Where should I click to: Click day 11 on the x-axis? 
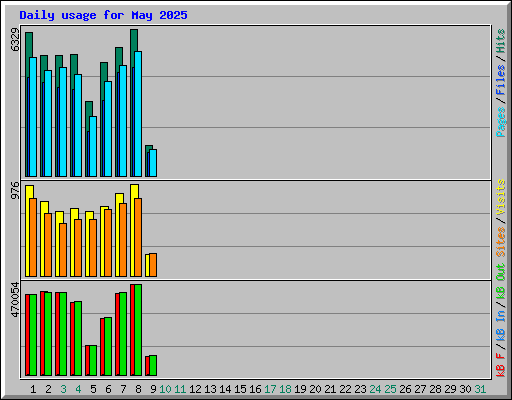click(x=180, y=389)
